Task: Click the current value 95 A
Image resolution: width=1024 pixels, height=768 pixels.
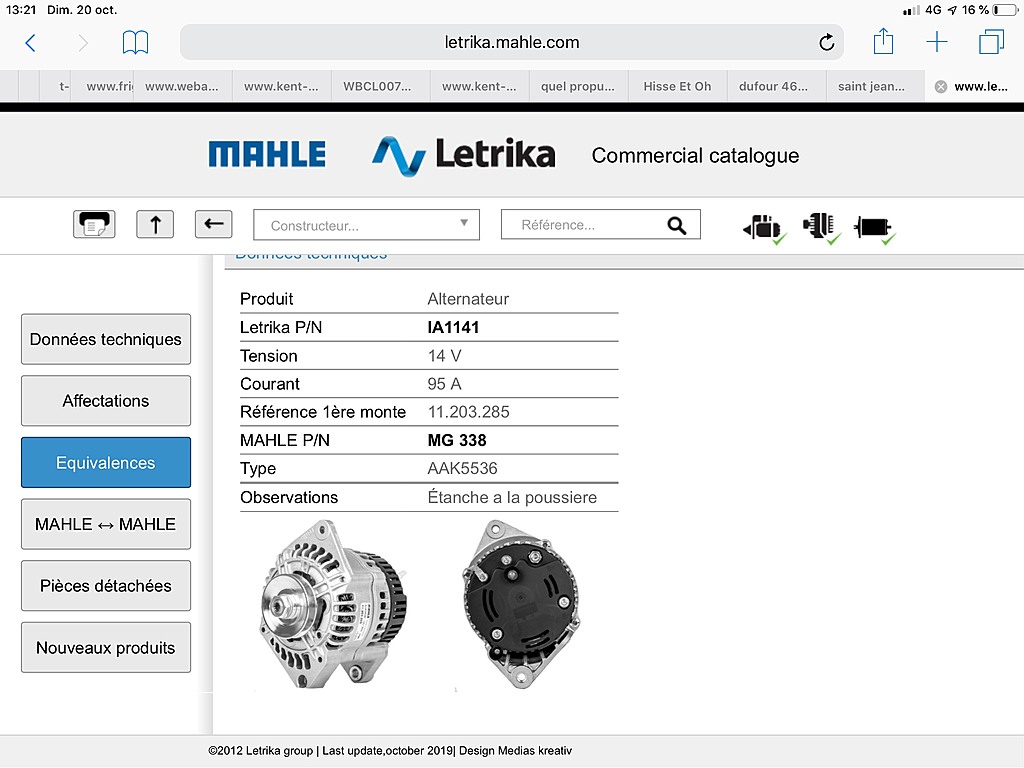Action: (444, 384)
